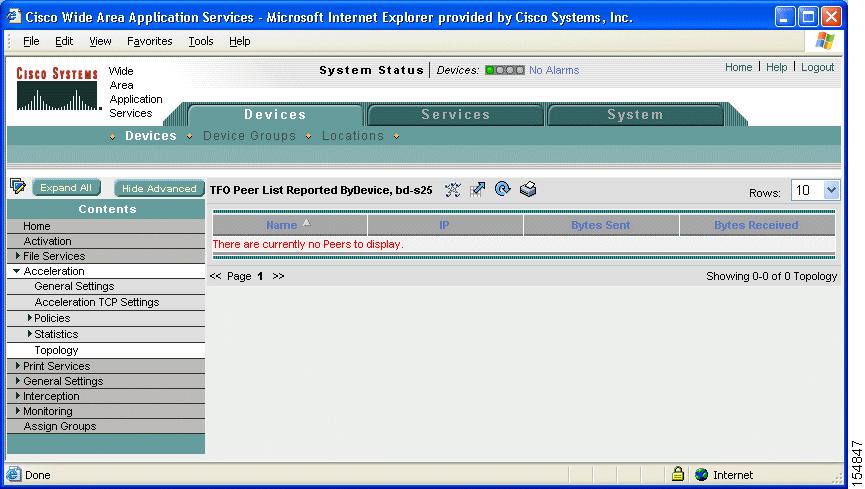Image resolution: width=865 pixels, height=489 pixels.
Task: Open the Help menu in the menu bar
Action: [x=239, y=41]
